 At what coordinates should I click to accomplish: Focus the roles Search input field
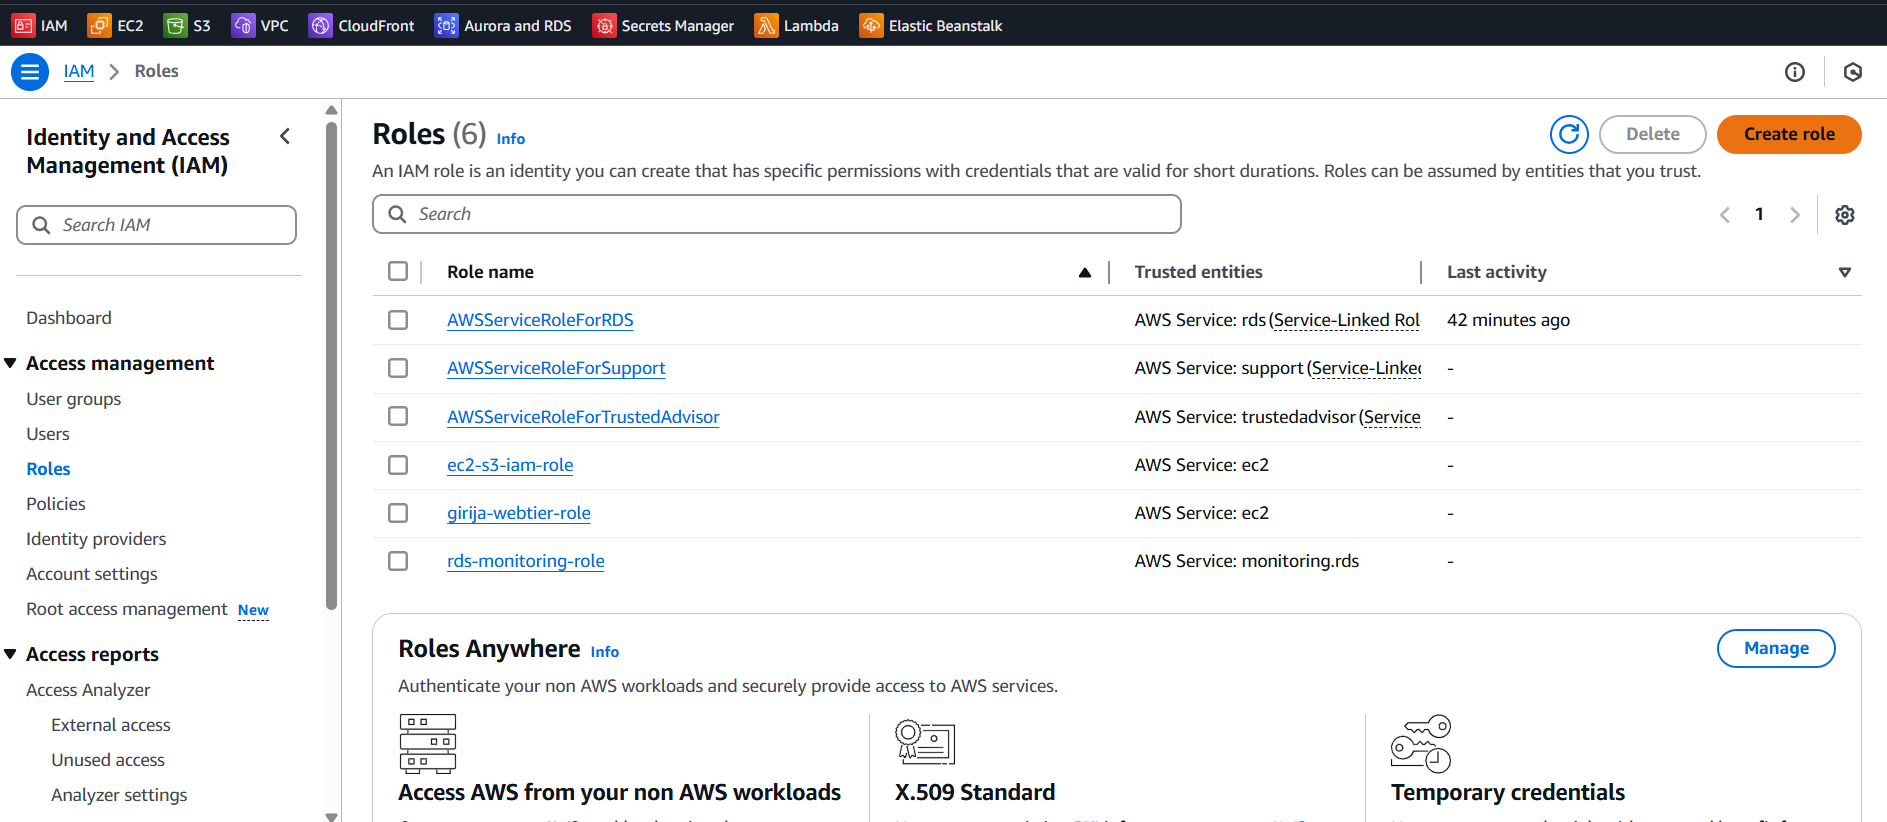(x=777, y=214)
